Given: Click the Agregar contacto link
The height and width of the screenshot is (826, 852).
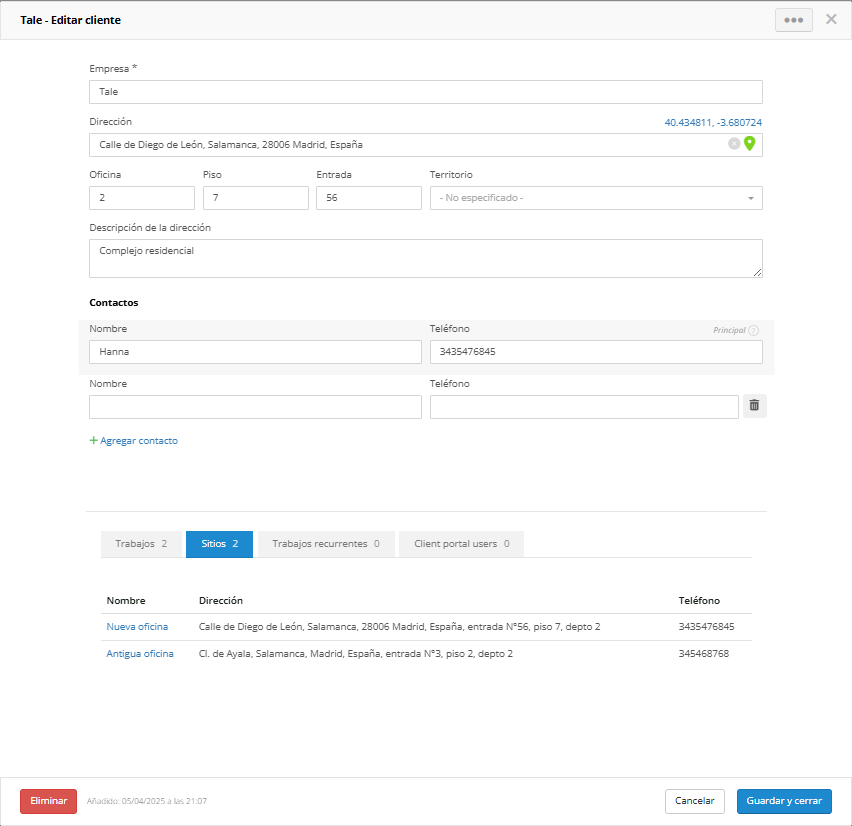Looking at the screenshot, I should tap(139, 441).
